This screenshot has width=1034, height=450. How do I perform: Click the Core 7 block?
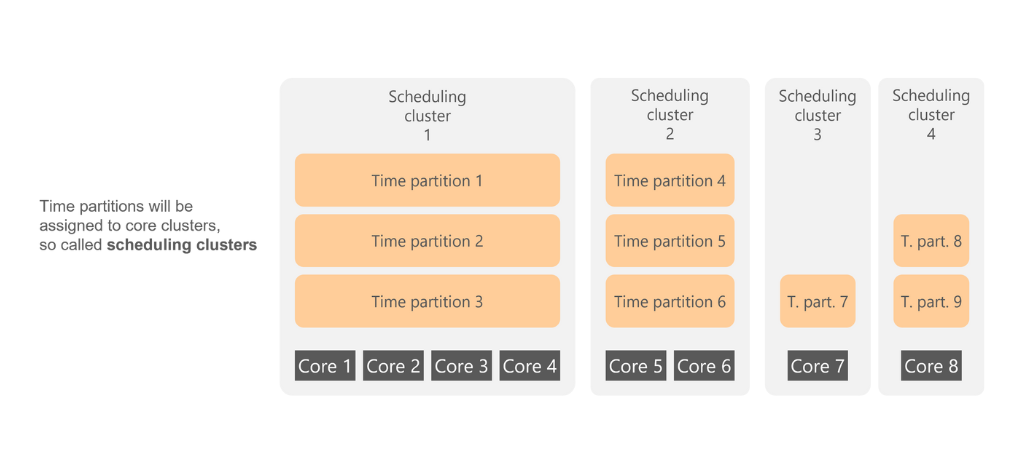[x=818, y=366]
